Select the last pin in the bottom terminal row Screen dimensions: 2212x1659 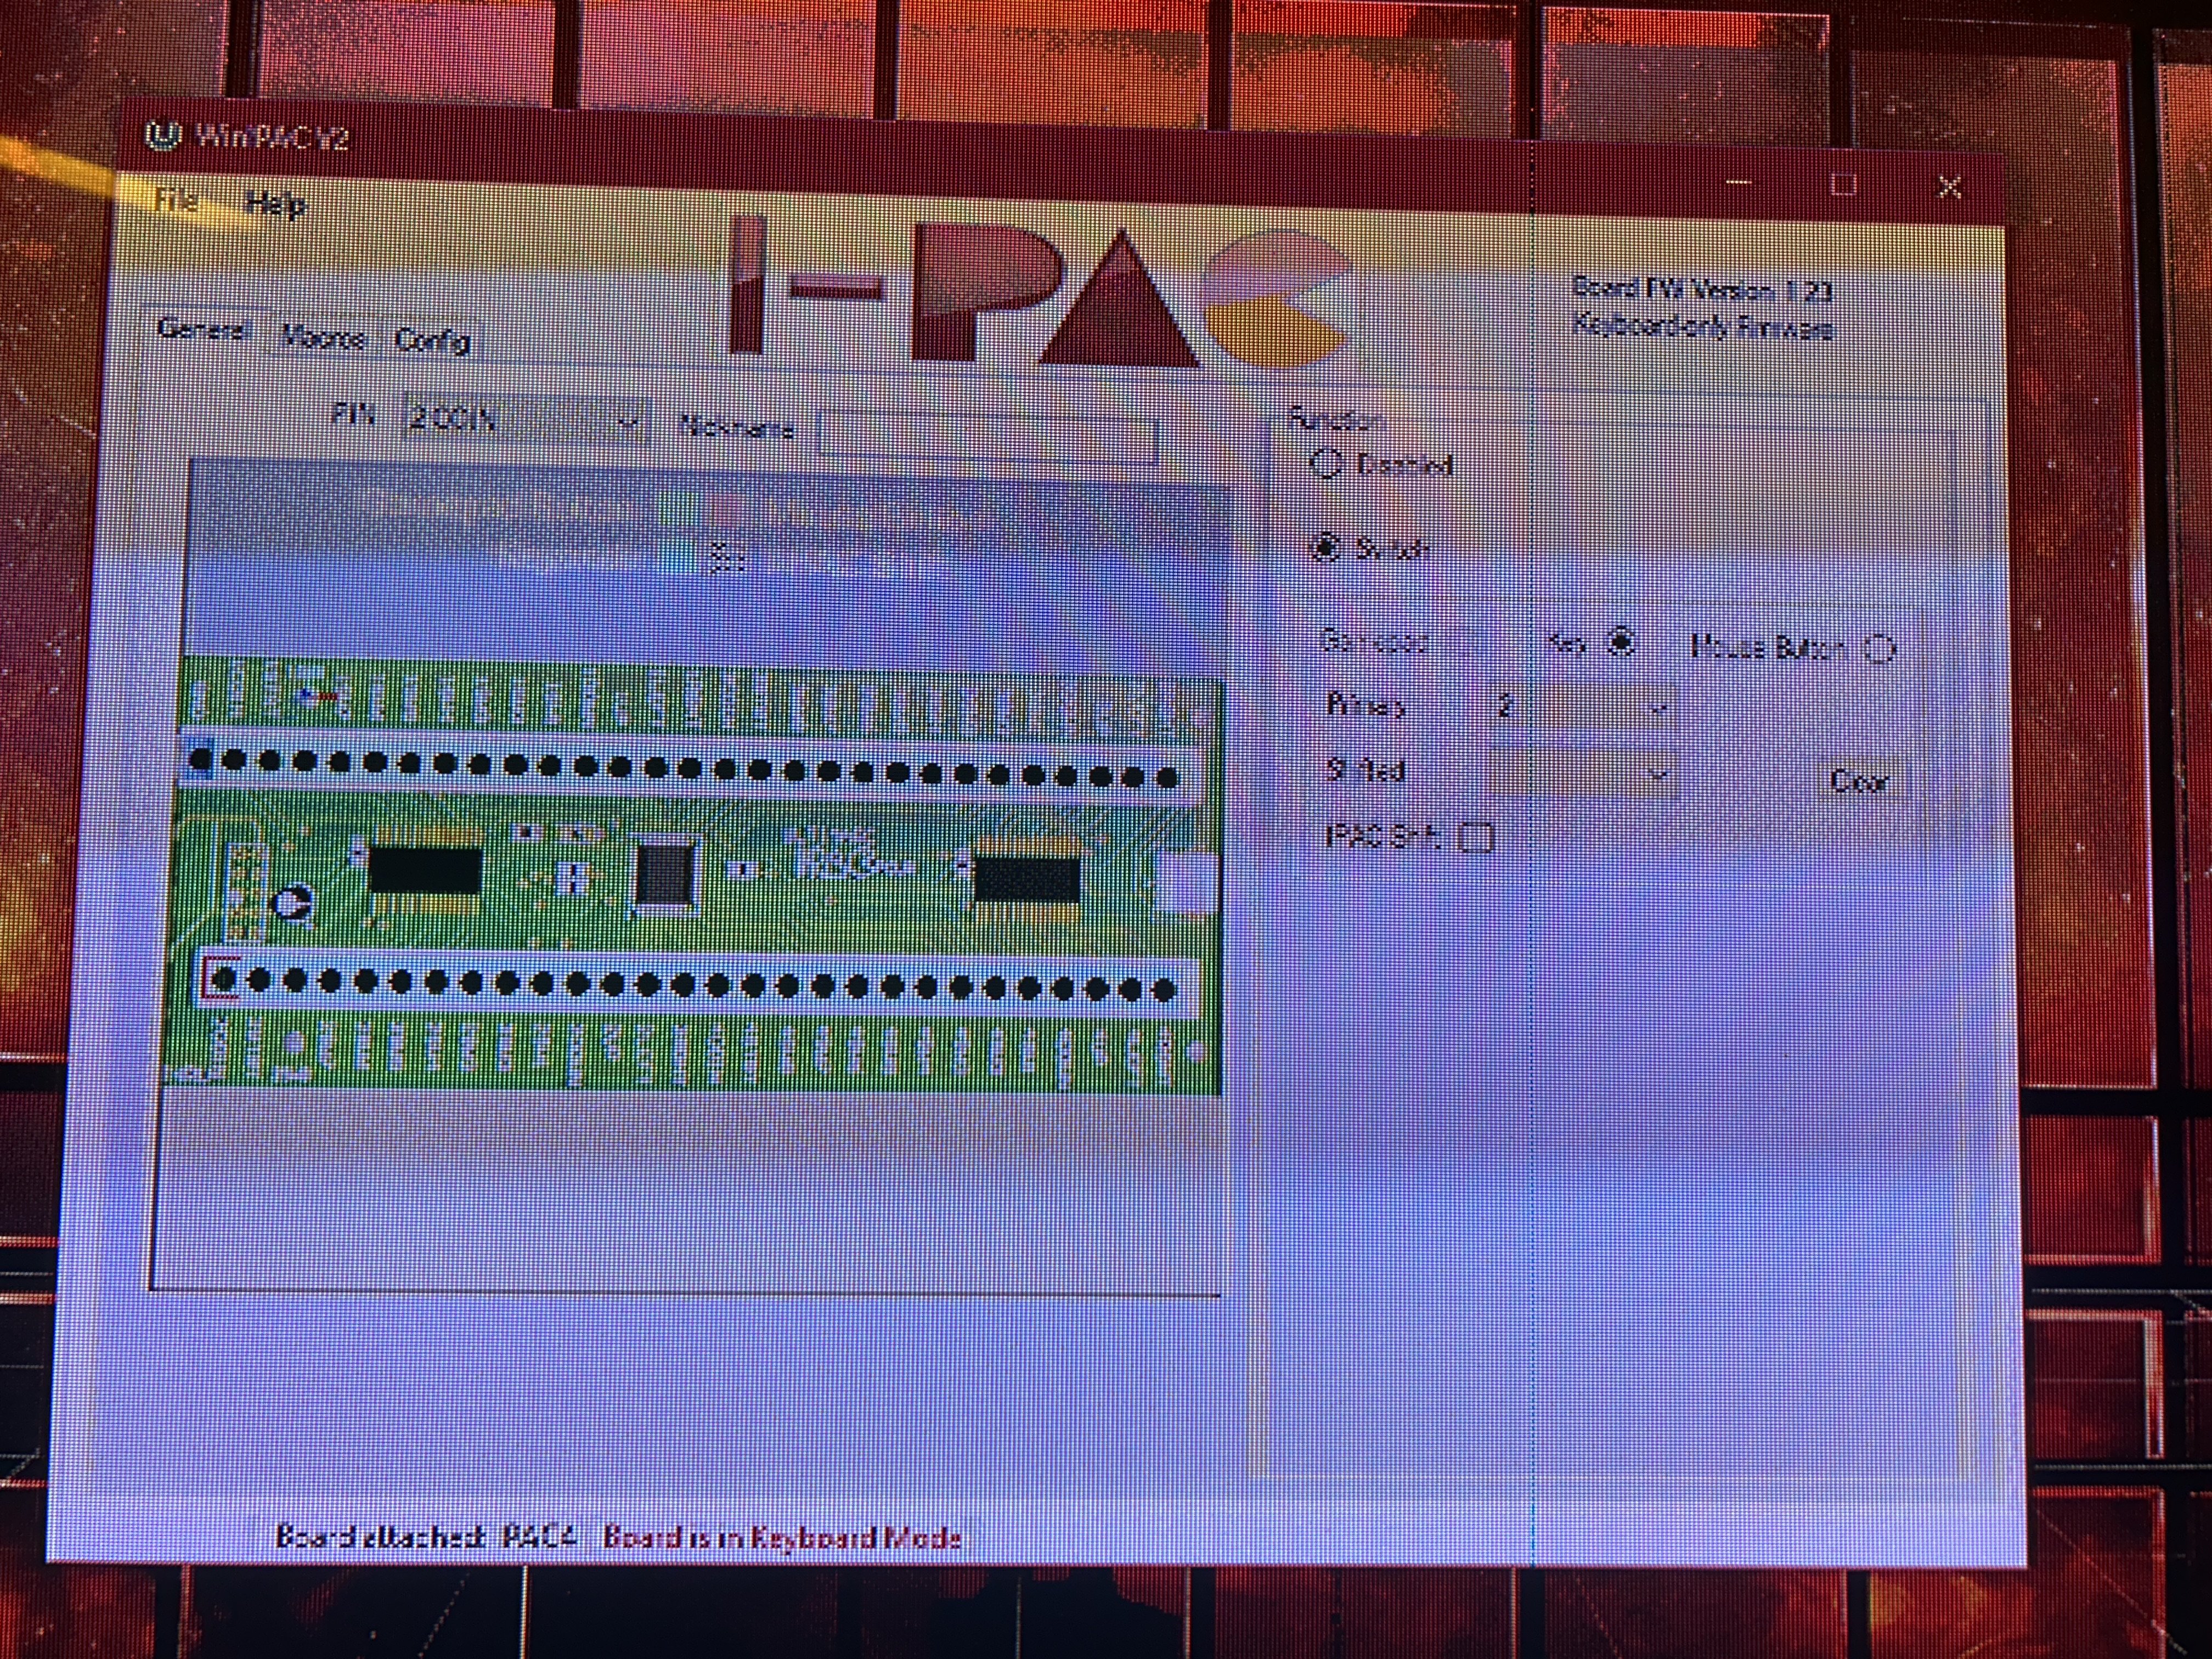[x=1163, y=991]
